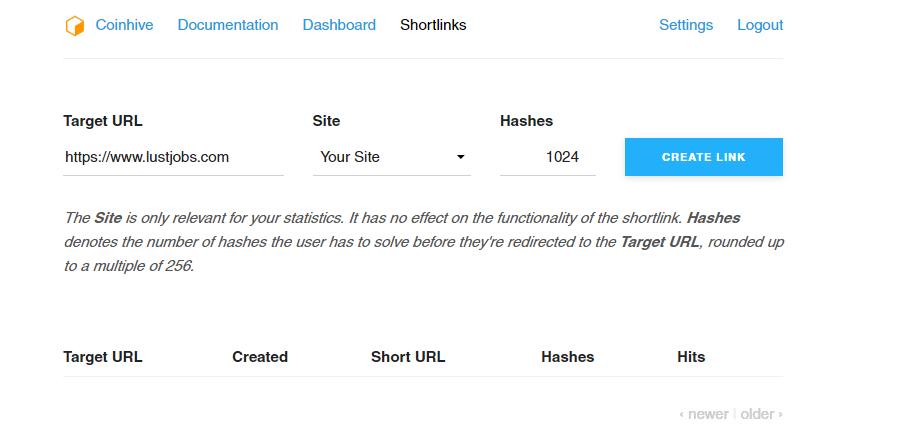This screenshot has height=431, width=912.
Task: Go to older shortlinks page
Action: tap(762, 414)
